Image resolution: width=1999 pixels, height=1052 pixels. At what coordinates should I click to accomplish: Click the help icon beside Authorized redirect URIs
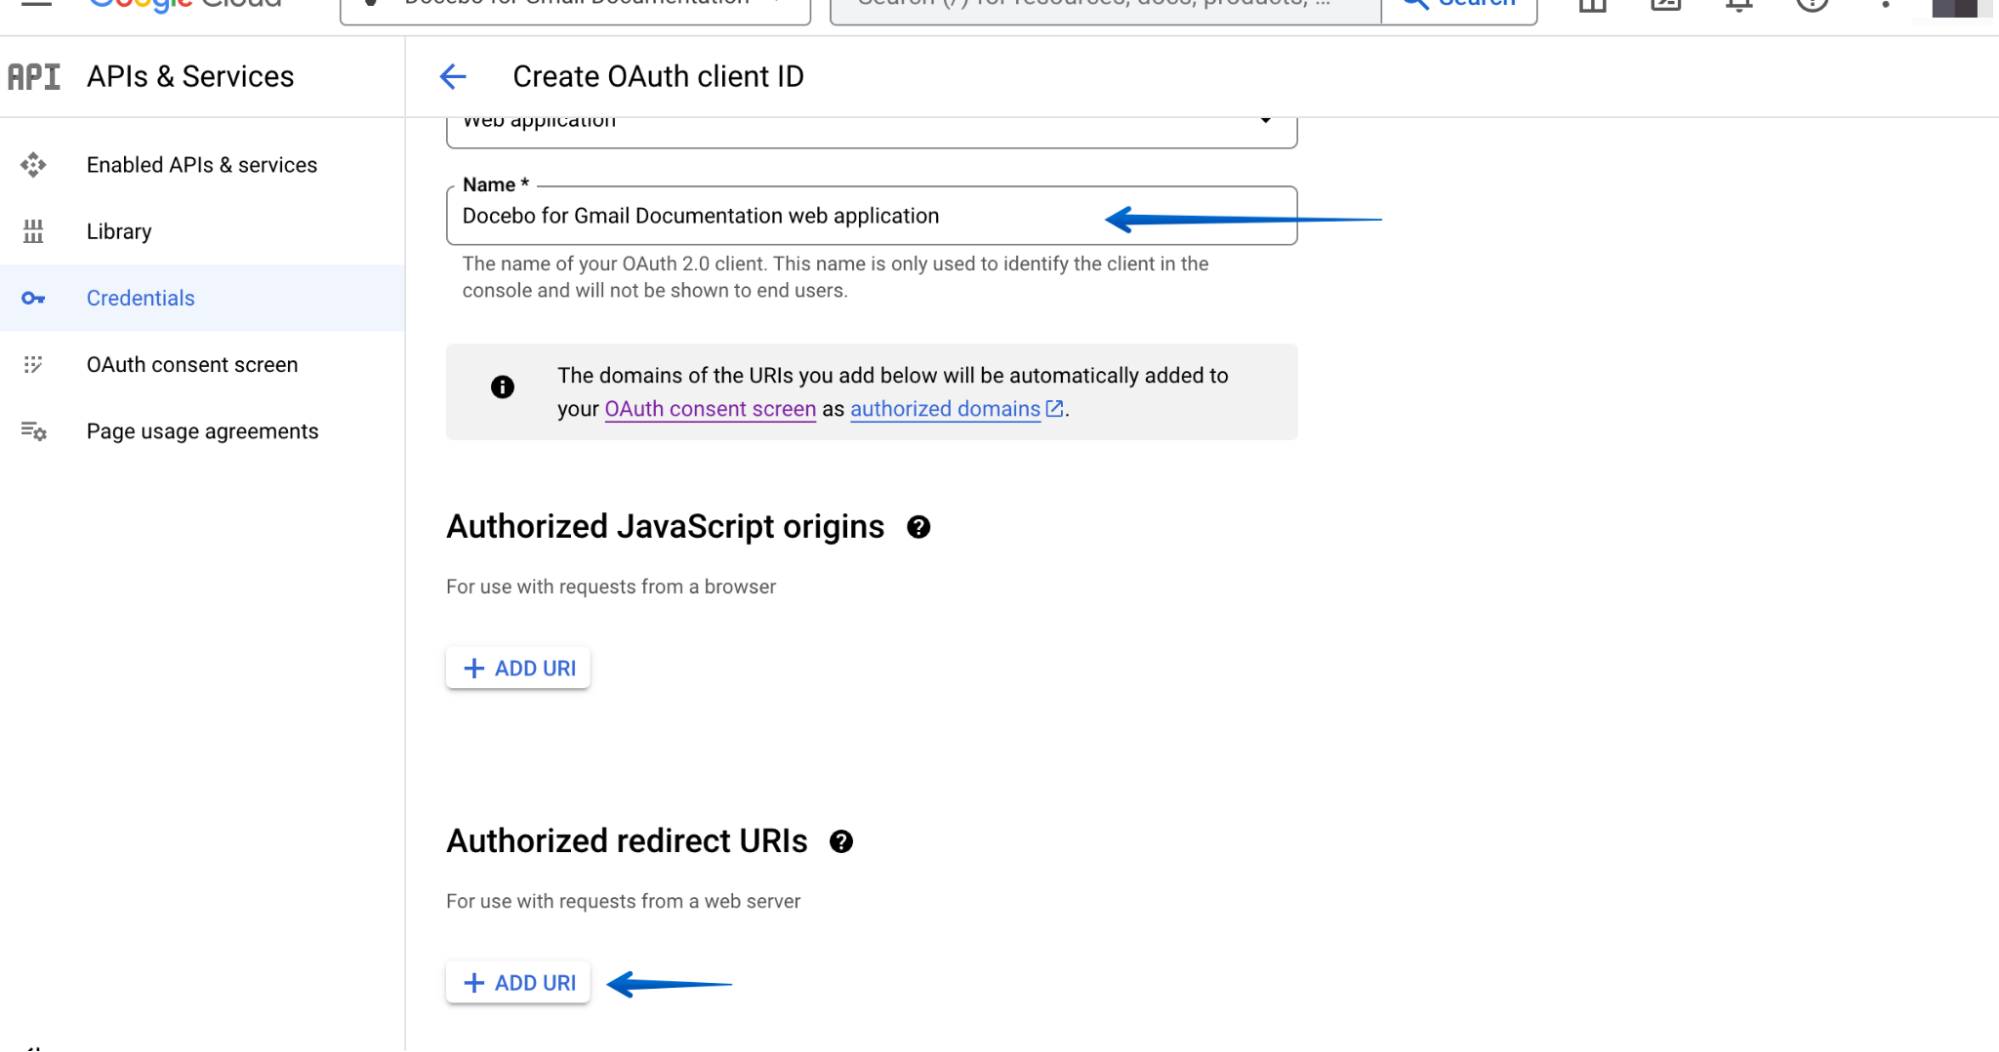point(841,842)
